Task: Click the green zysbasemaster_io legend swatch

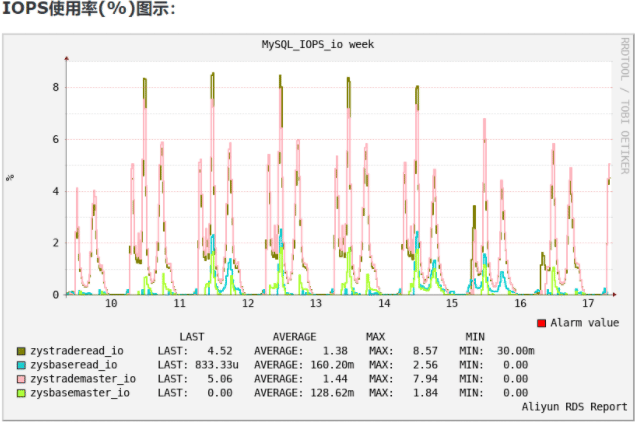Action: (x=21, y=393)
